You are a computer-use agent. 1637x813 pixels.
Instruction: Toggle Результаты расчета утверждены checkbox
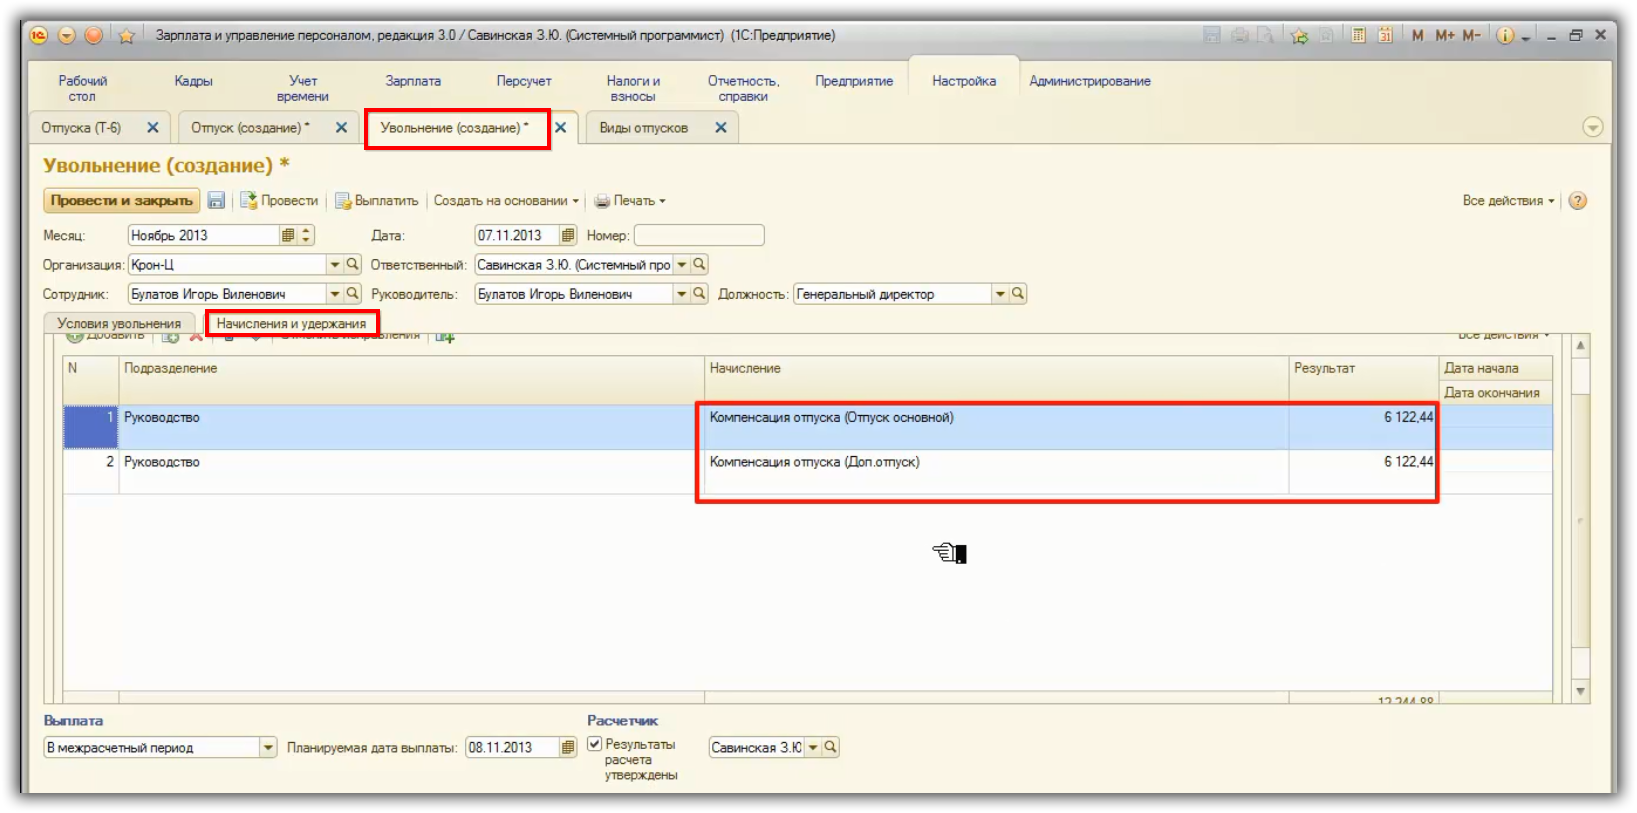594,744
